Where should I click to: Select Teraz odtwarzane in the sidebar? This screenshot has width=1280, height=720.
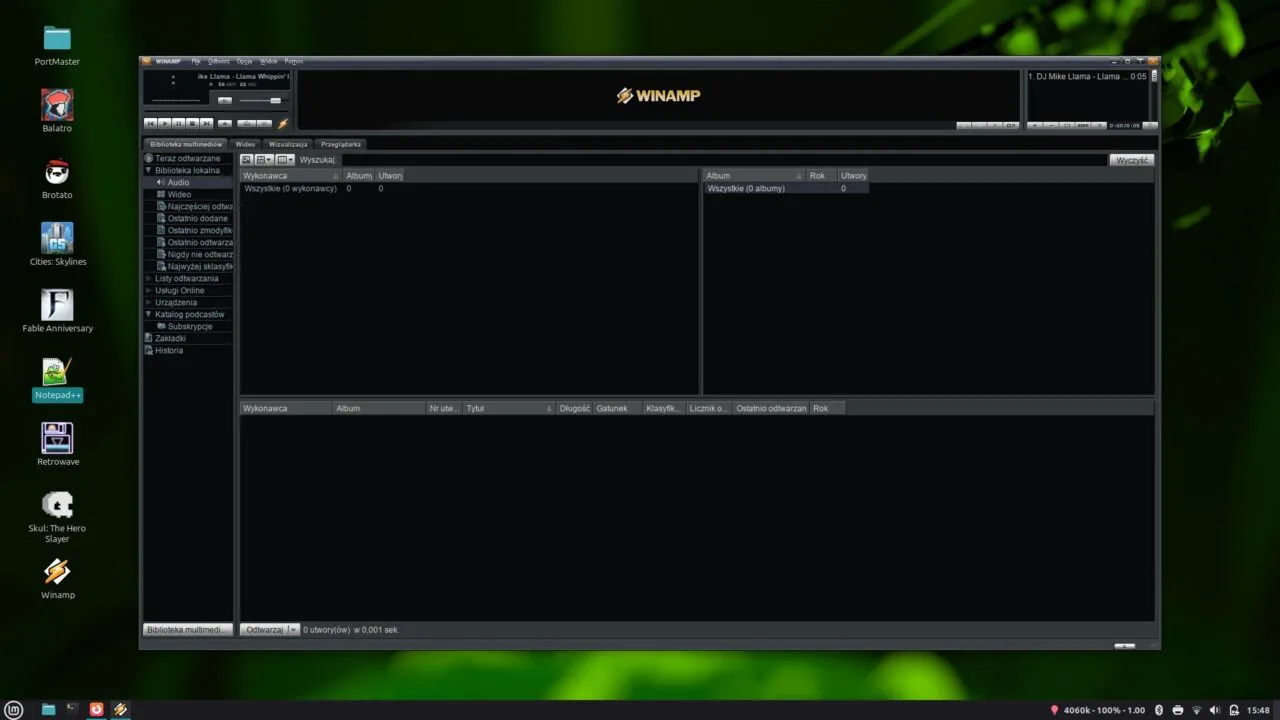[187, 158]
